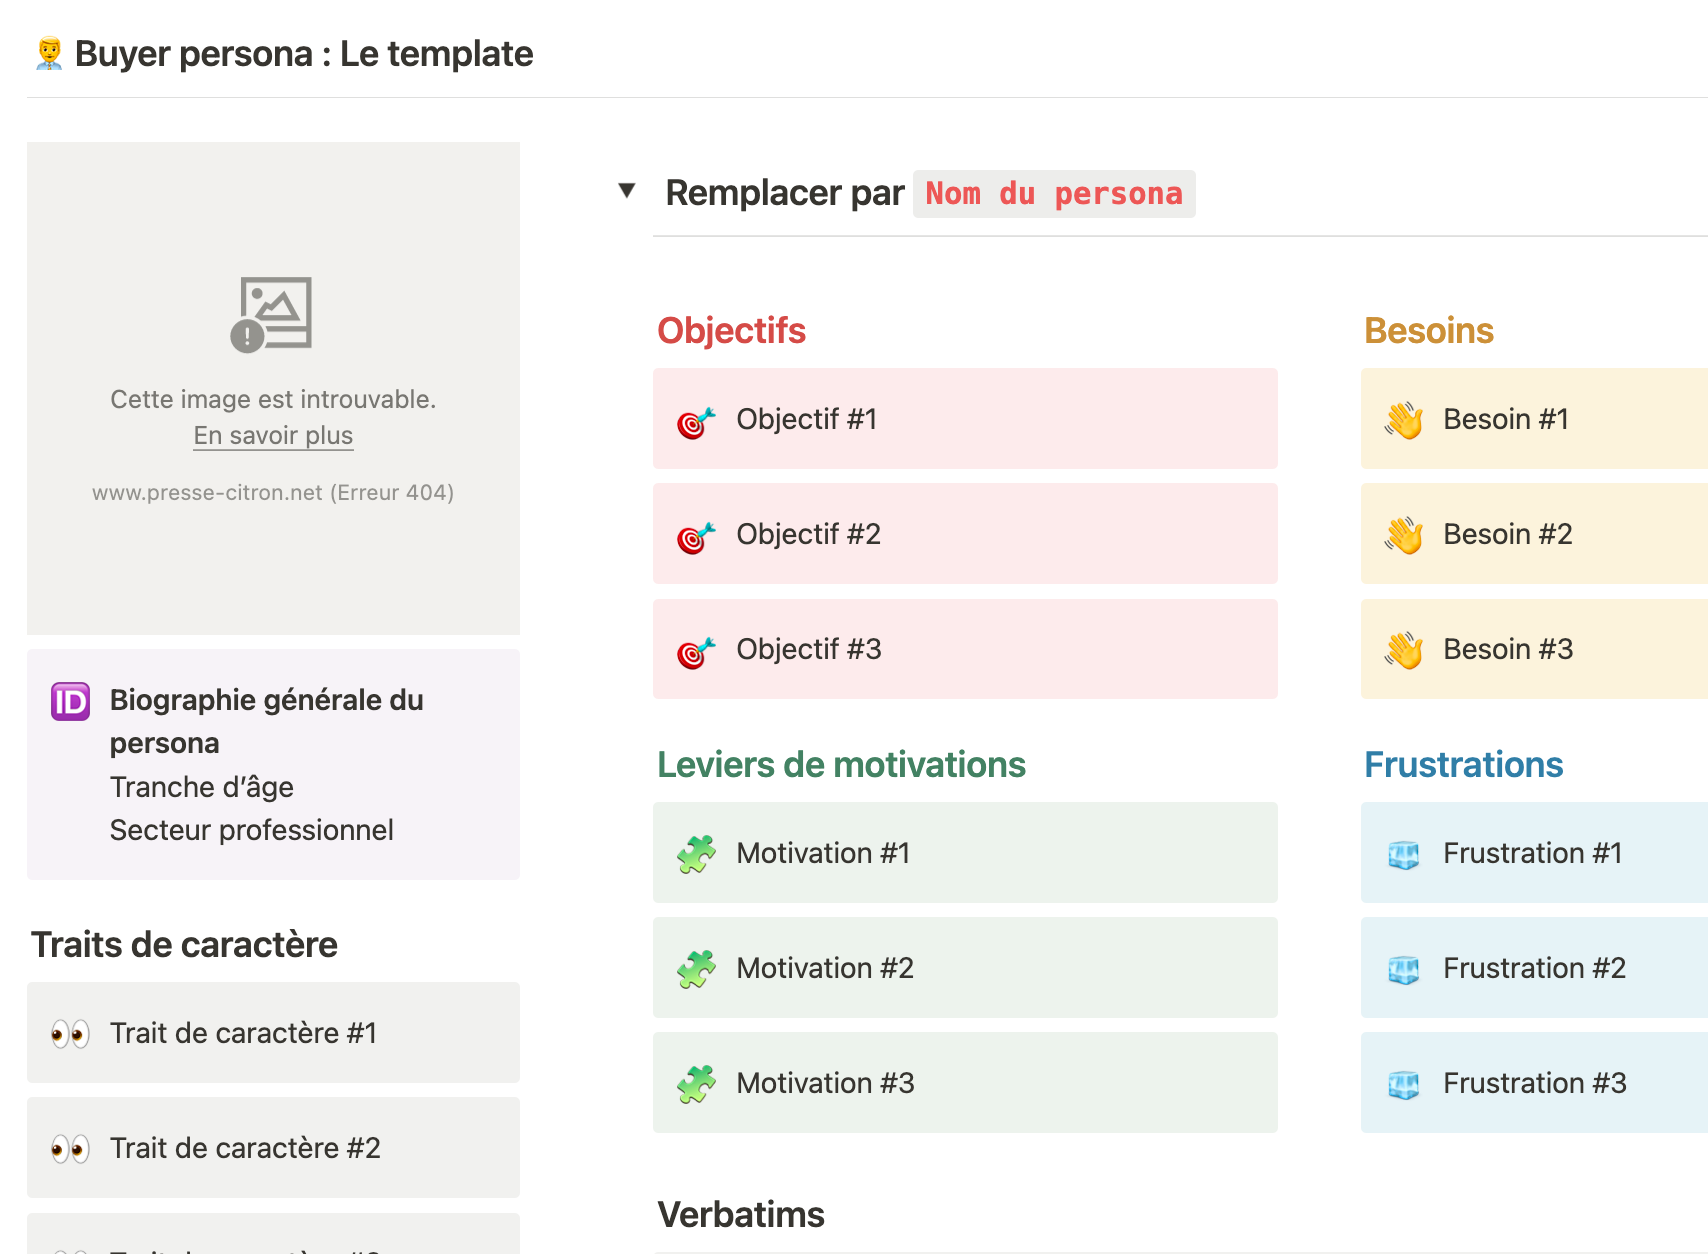Screen dimensions: 1708x1254
Task: Click the puzzle piece icon beside Motivation #3
Action: [x=696, y=1084]
